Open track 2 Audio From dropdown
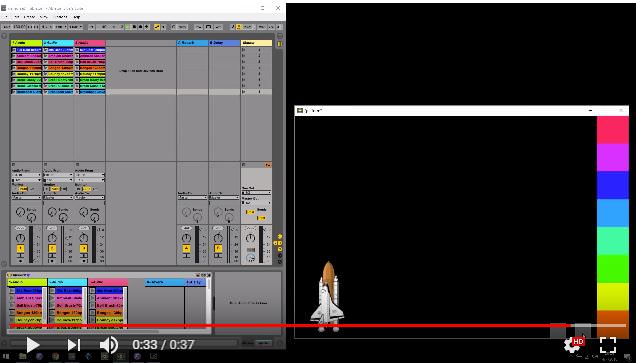Viewport: 636px width, 363px height. pyautogui.click(x=58, y=175)
